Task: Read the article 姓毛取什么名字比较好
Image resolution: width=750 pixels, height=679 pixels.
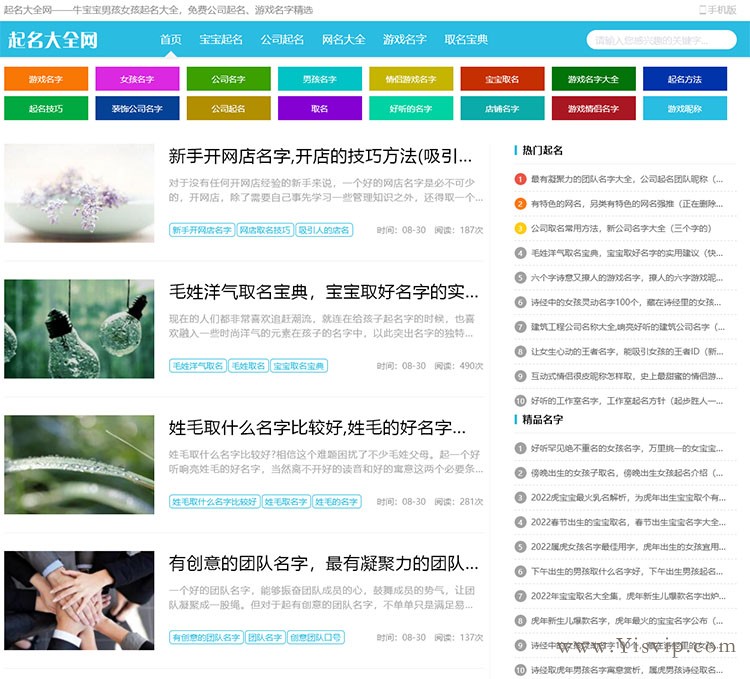Action: tap(317, 427)
